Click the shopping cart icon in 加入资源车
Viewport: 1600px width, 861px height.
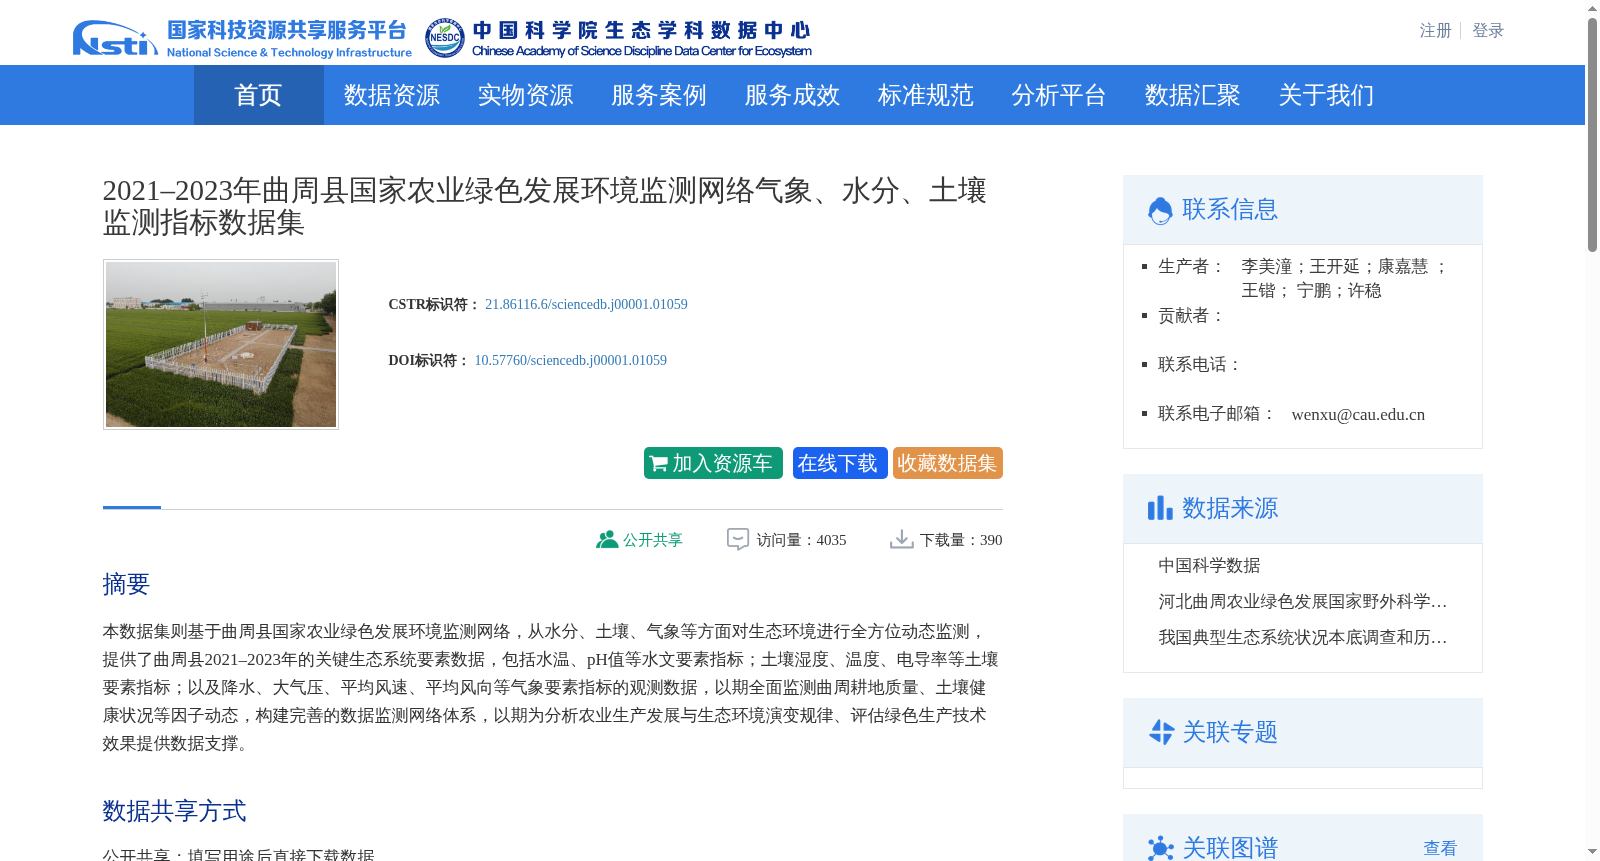pyautogui.click(x=658, y=464)
